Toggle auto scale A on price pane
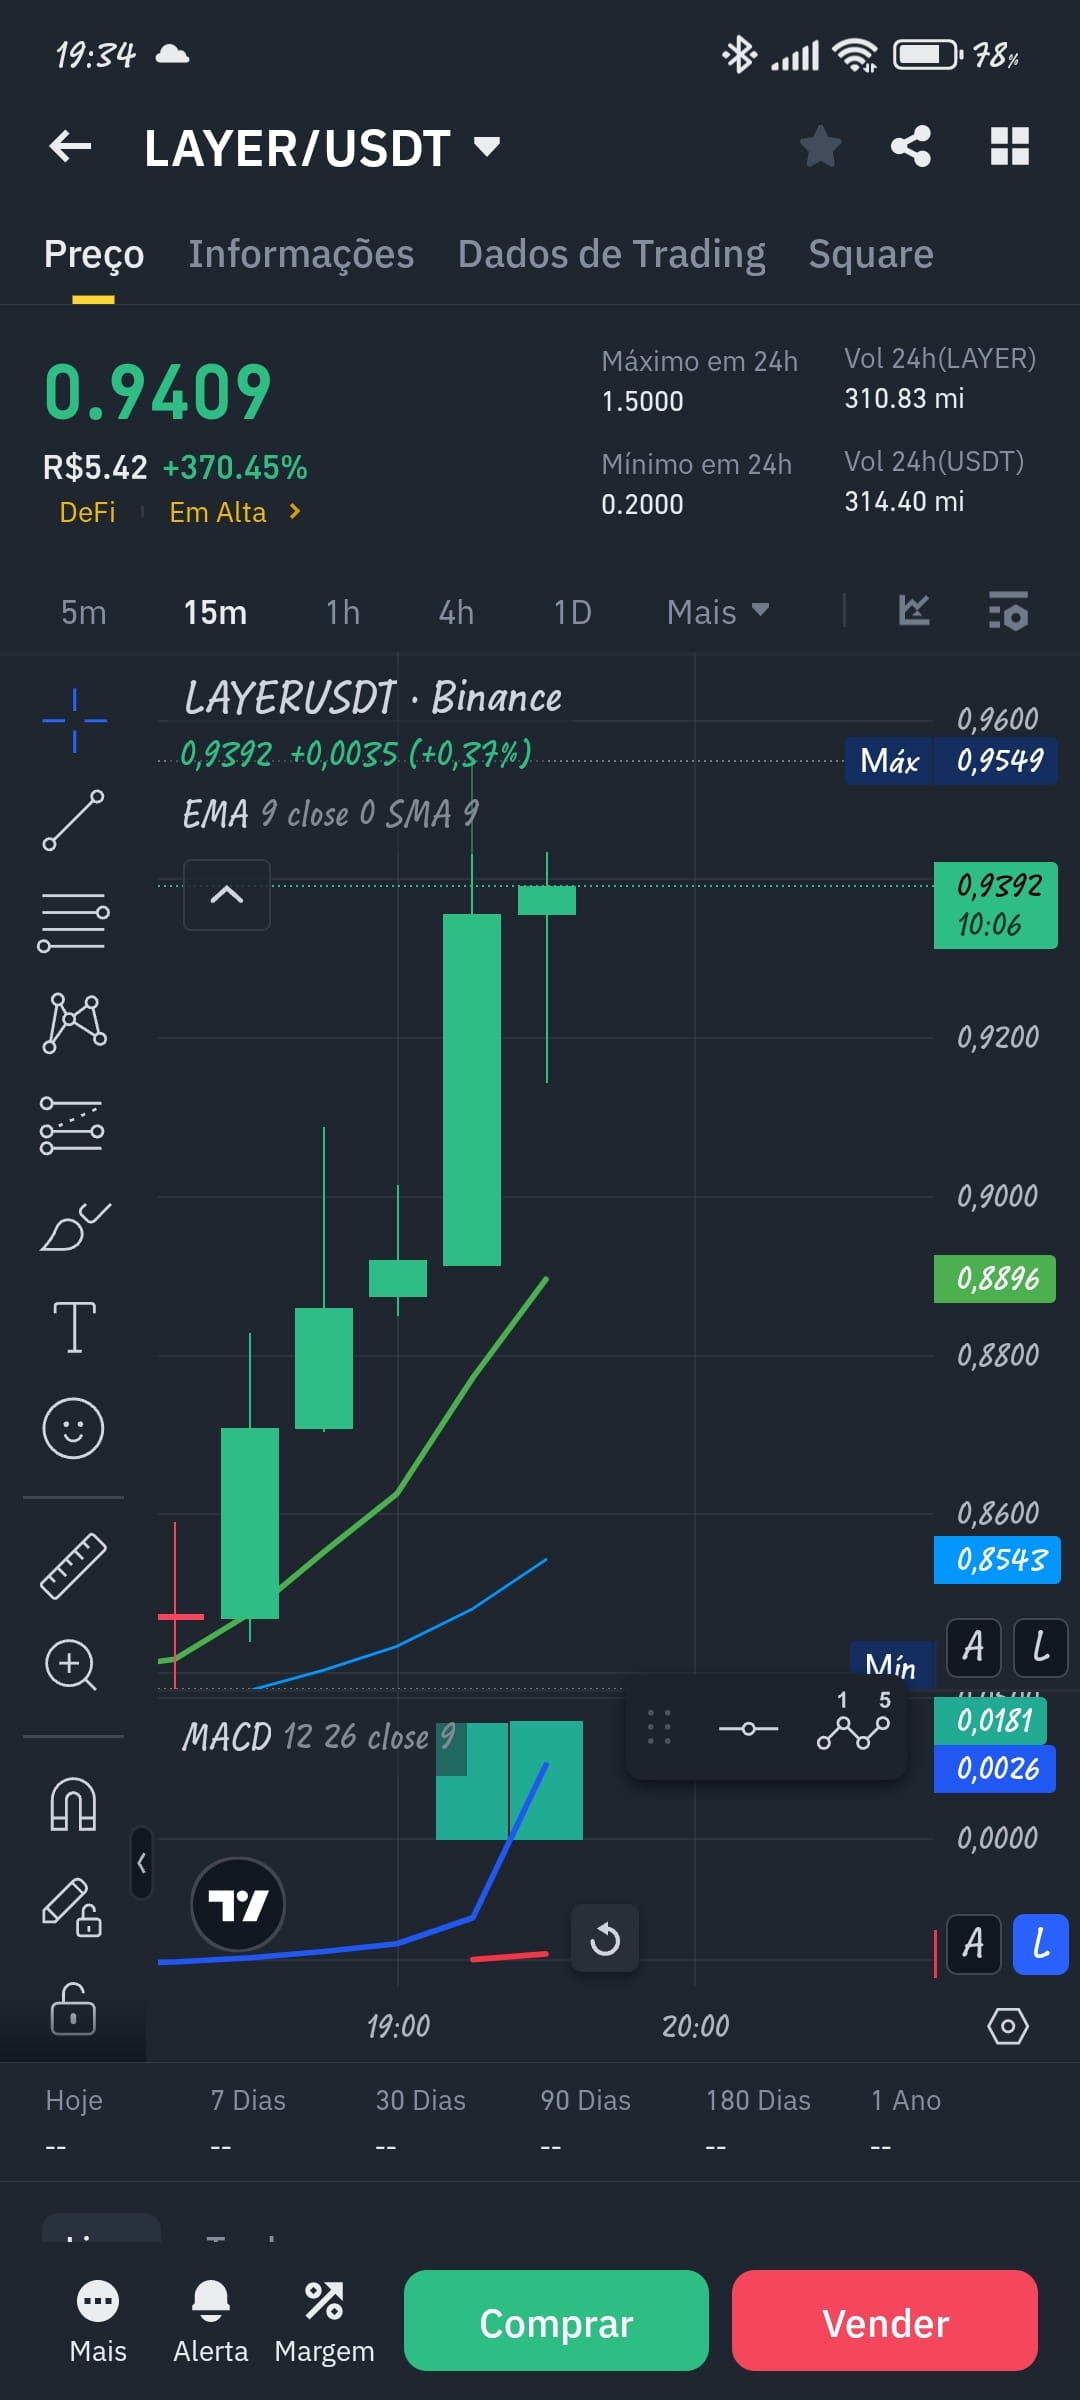Viewport: 1080px width, 2400px height. click(973, 1647)
